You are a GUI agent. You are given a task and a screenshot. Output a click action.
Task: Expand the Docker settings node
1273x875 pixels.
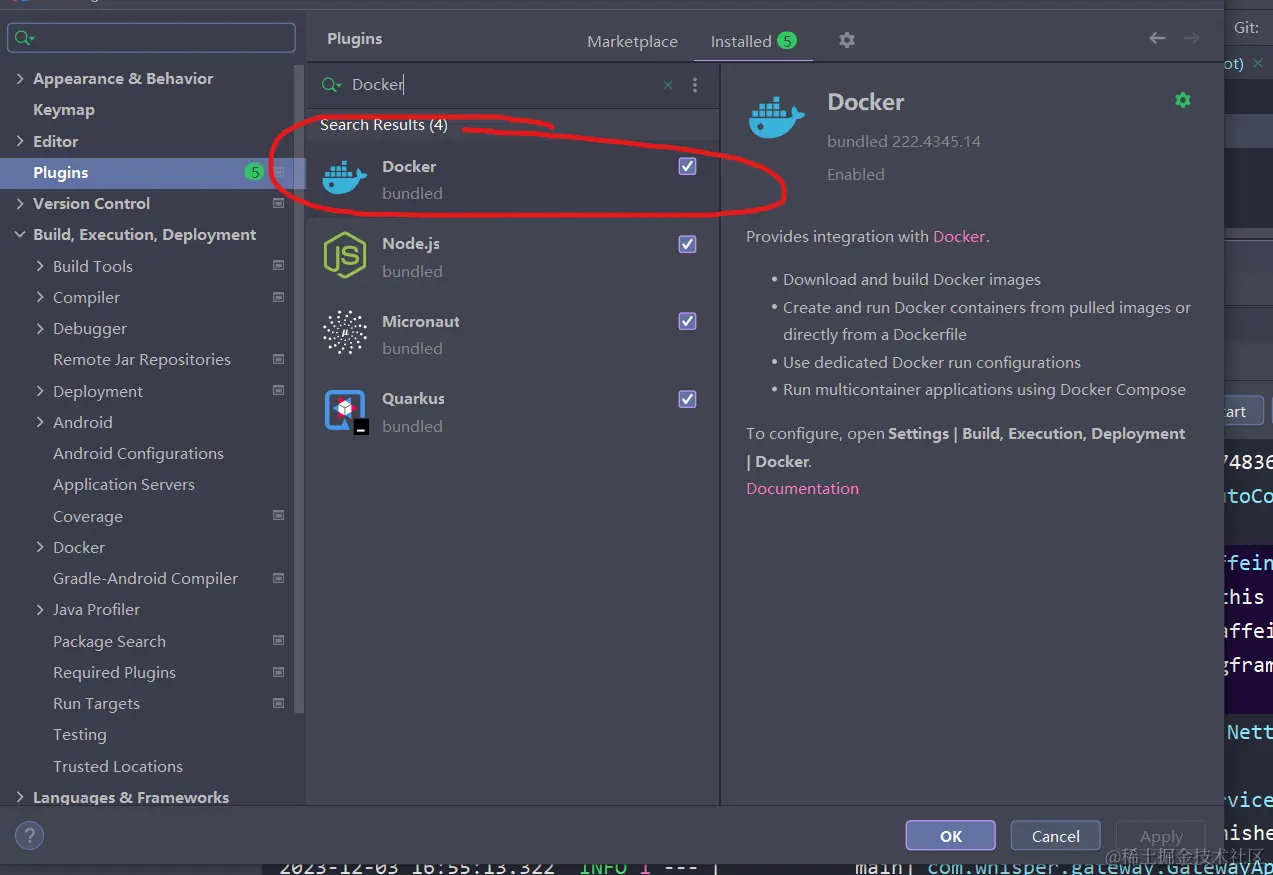pyautogui.click(x=40, y=547)
